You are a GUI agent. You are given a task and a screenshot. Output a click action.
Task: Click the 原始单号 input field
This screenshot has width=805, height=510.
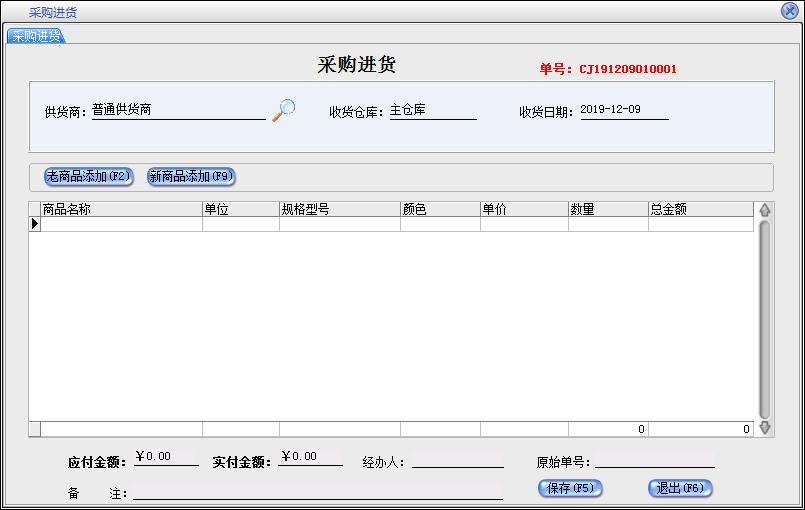(655, 460)
